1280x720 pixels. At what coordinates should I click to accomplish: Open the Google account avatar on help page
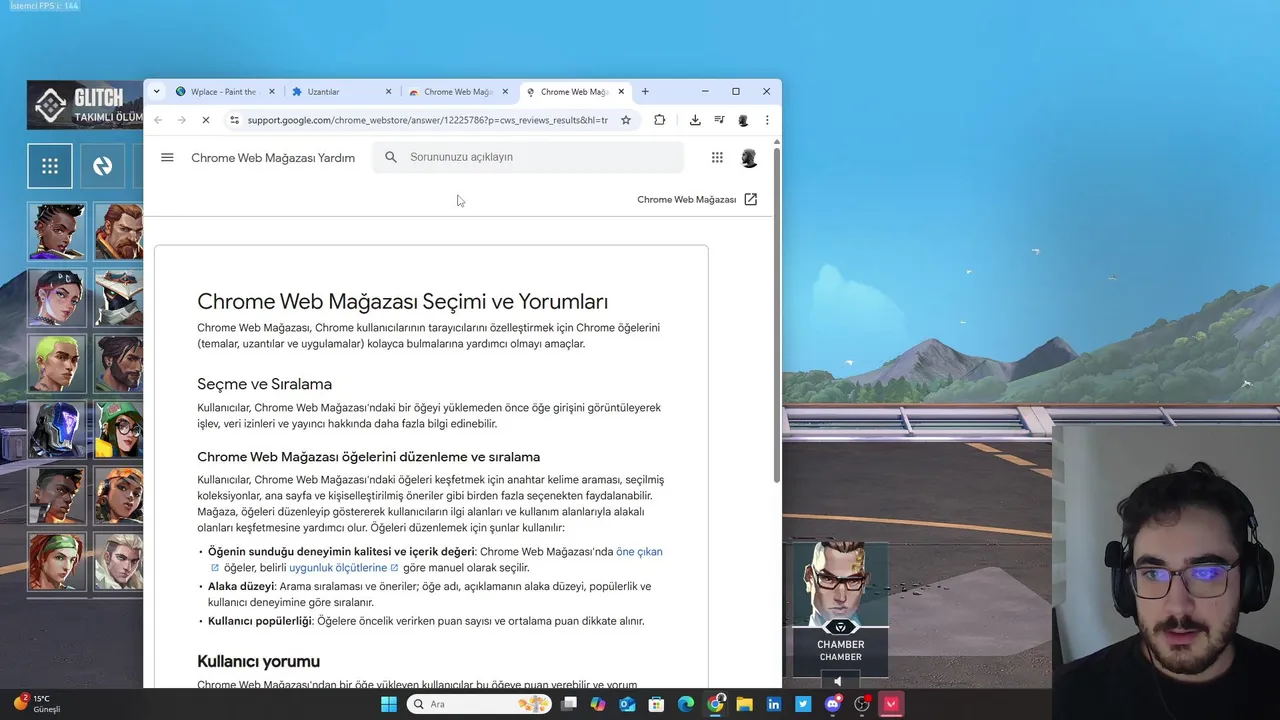tap(749, 158)
